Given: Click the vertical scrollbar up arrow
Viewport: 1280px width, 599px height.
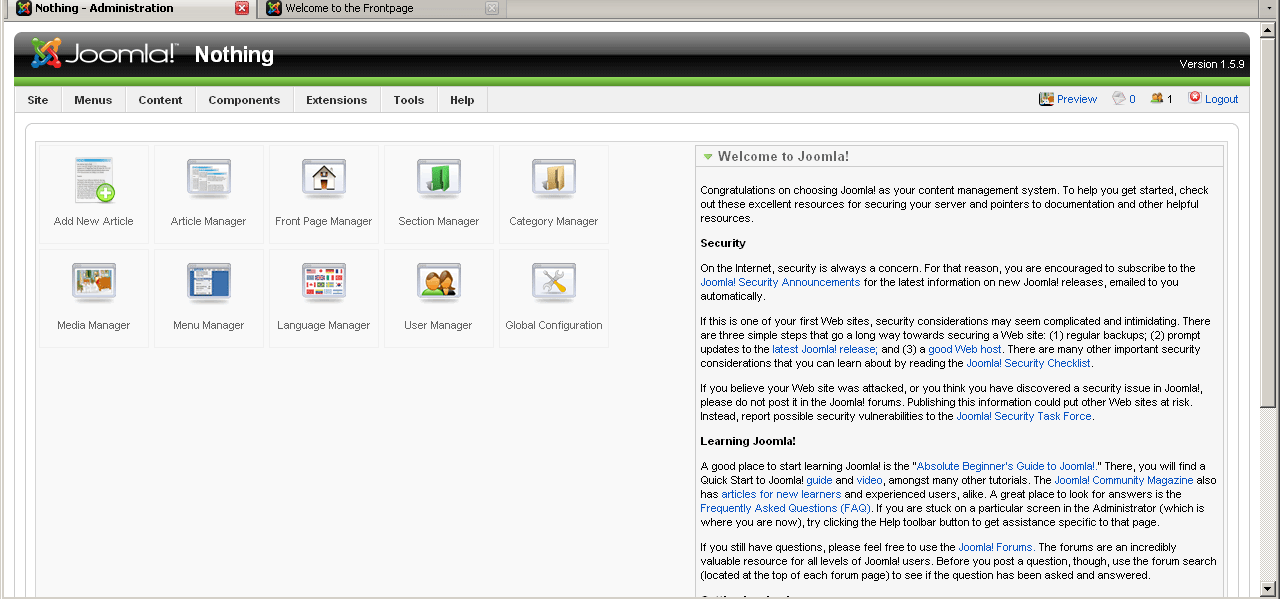Looking at the screenshot, I should (x=1269, y=29).
